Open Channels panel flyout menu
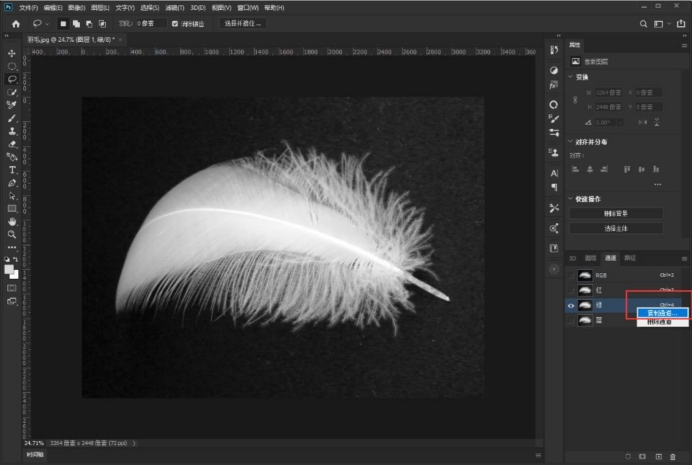The height and width of the screenshot is (465, 692). click(x=684, y=259)
